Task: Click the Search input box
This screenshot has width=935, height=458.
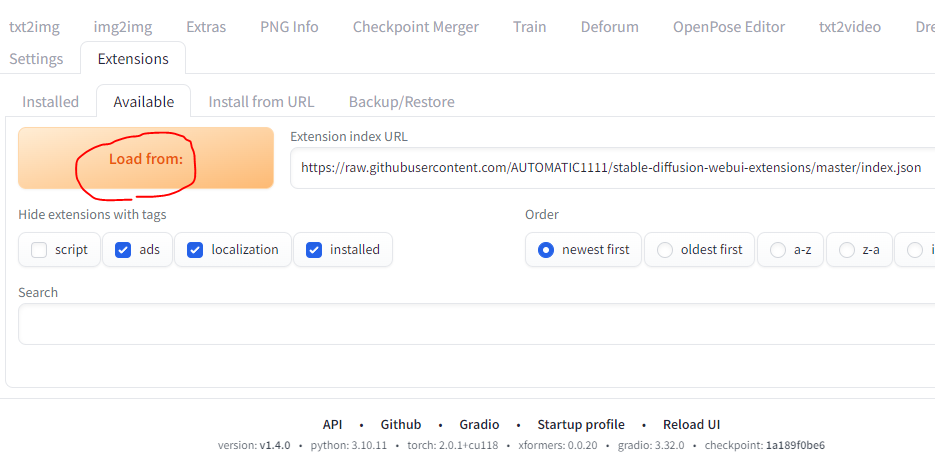Action: tap(476, 324)
